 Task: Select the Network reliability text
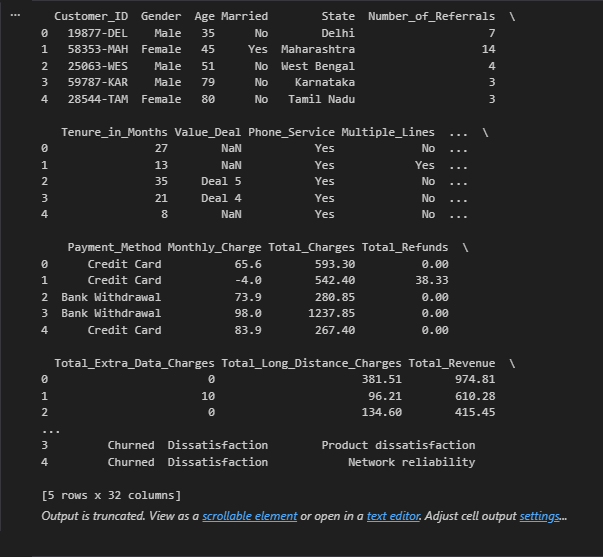click(x=411, y=462)
